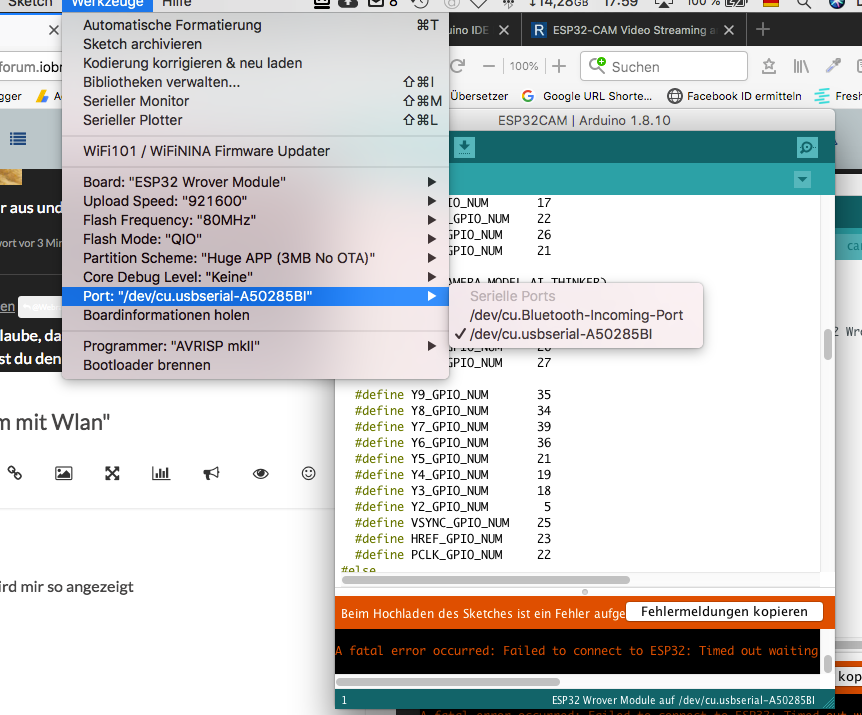
Task: Click the console horizontal scrollbar
Action: tap(448, 681)
